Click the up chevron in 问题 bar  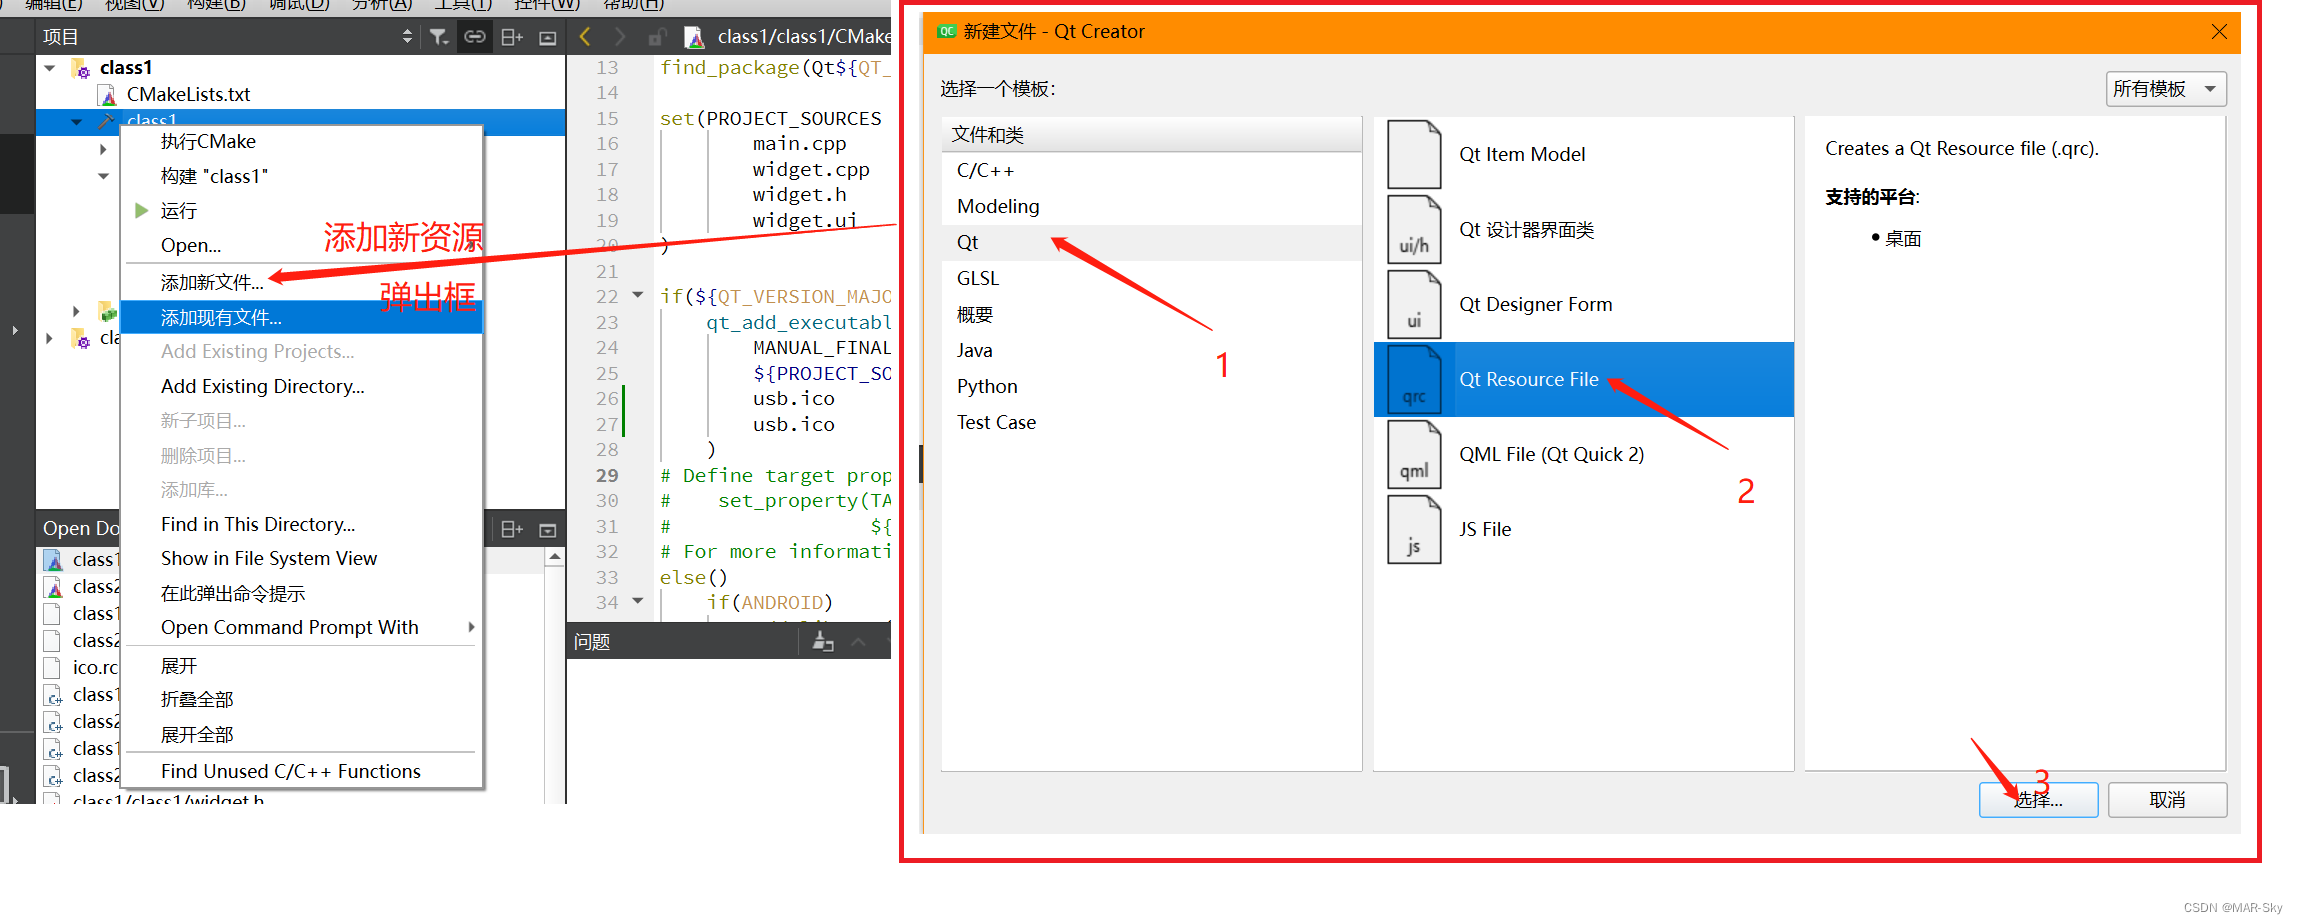pos(858,642)
